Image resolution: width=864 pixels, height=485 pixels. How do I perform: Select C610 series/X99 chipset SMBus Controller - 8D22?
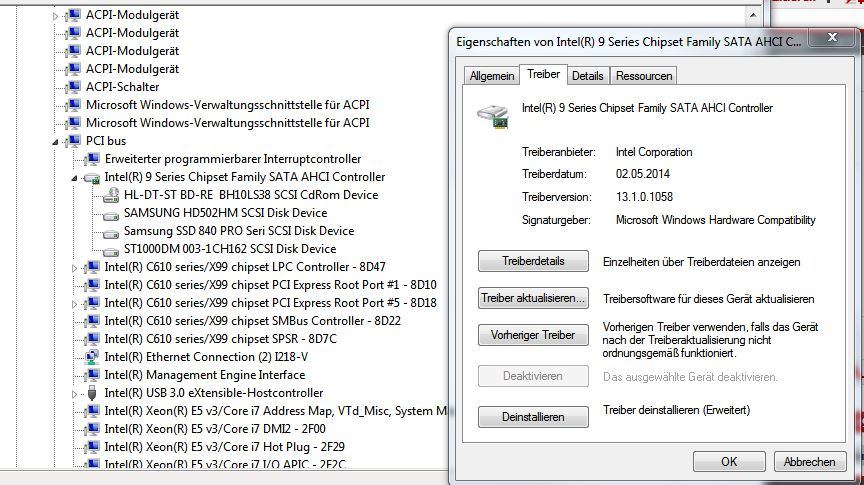(252, 321)
